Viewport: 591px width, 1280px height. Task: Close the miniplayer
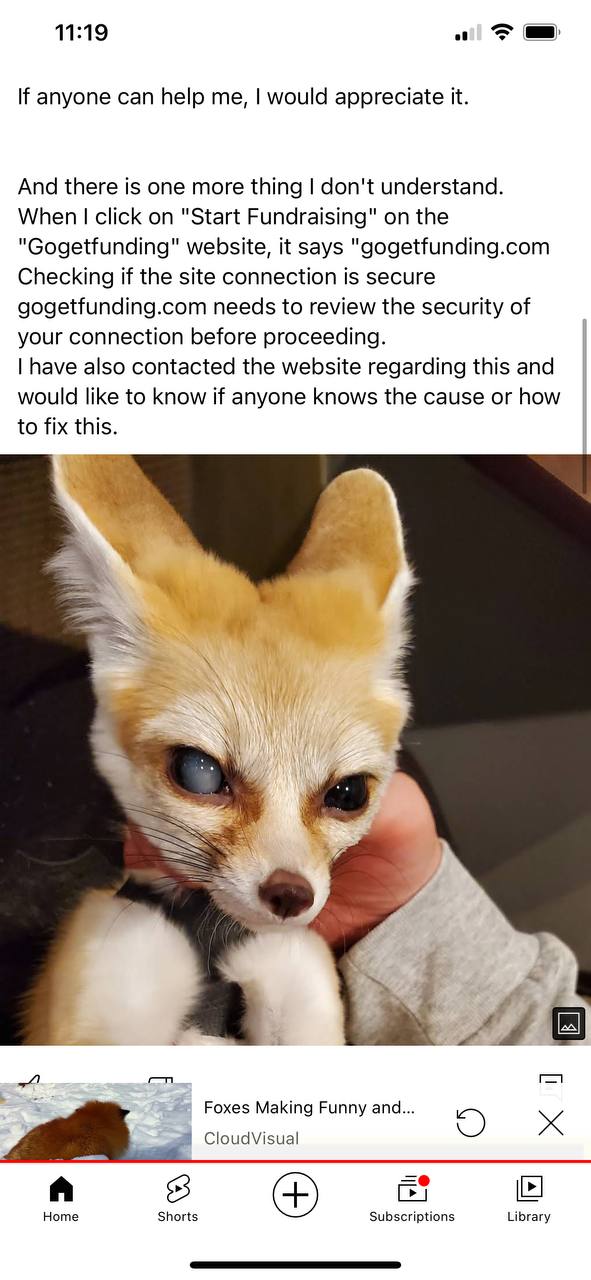551,1122
